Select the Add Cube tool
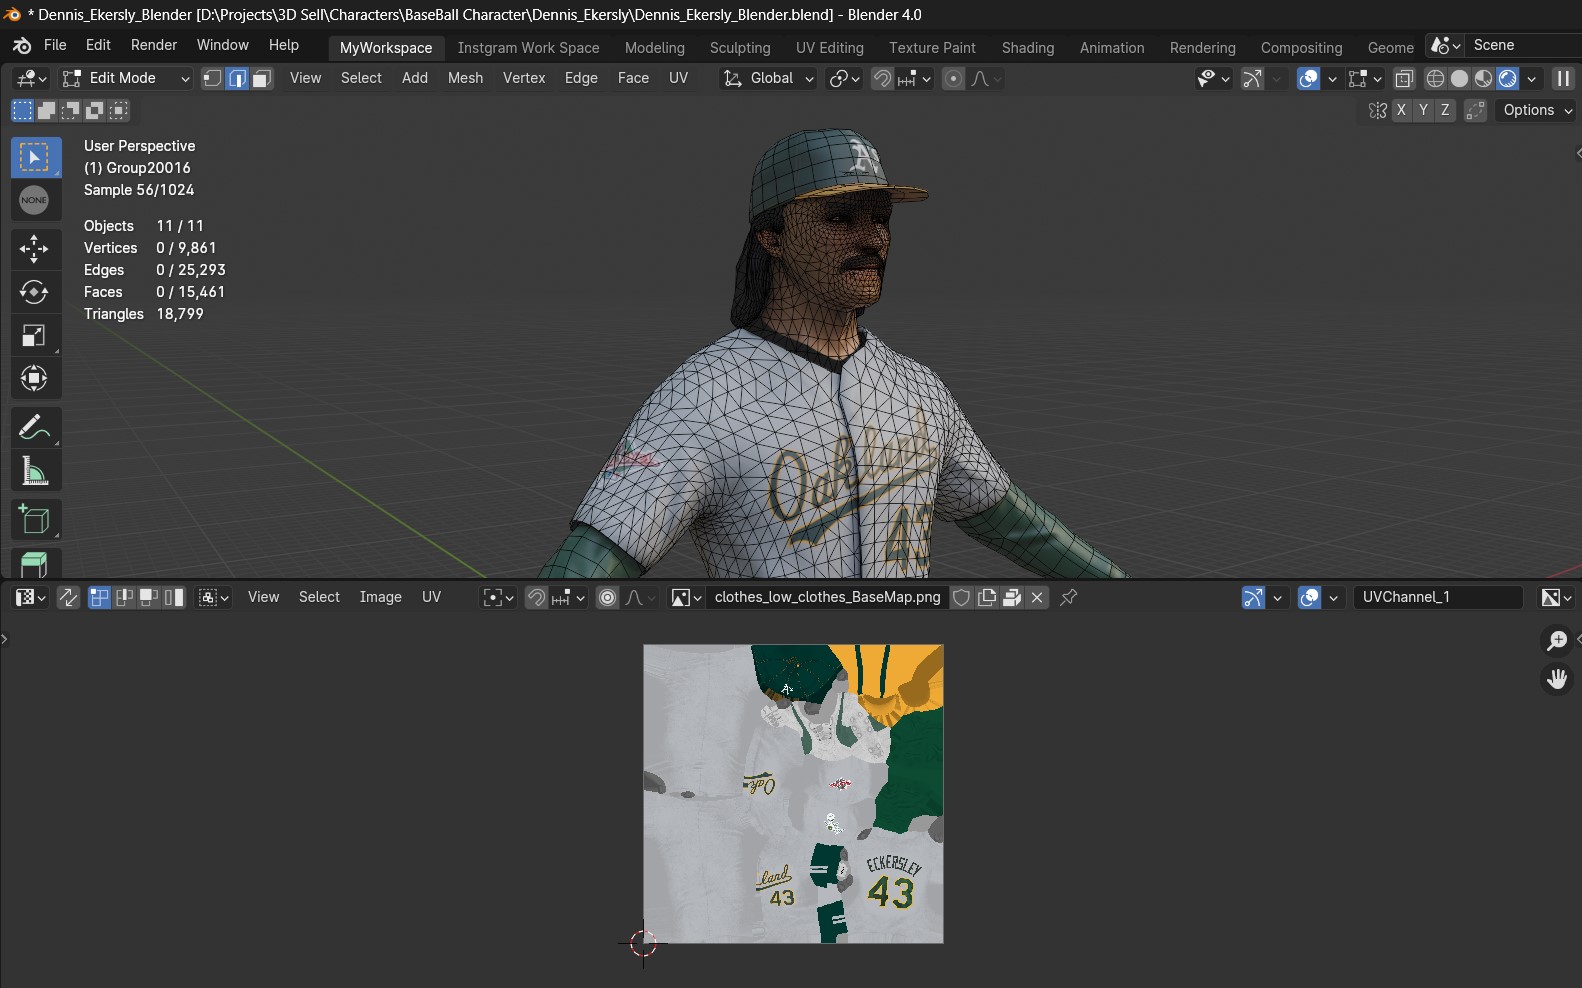1582x988 pixels. [x=35, y=520]
